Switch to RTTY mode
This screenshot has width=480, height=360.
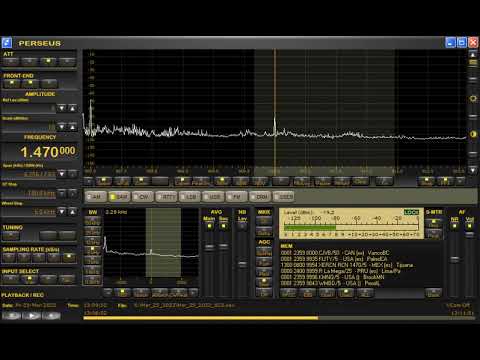pos(166,197)
